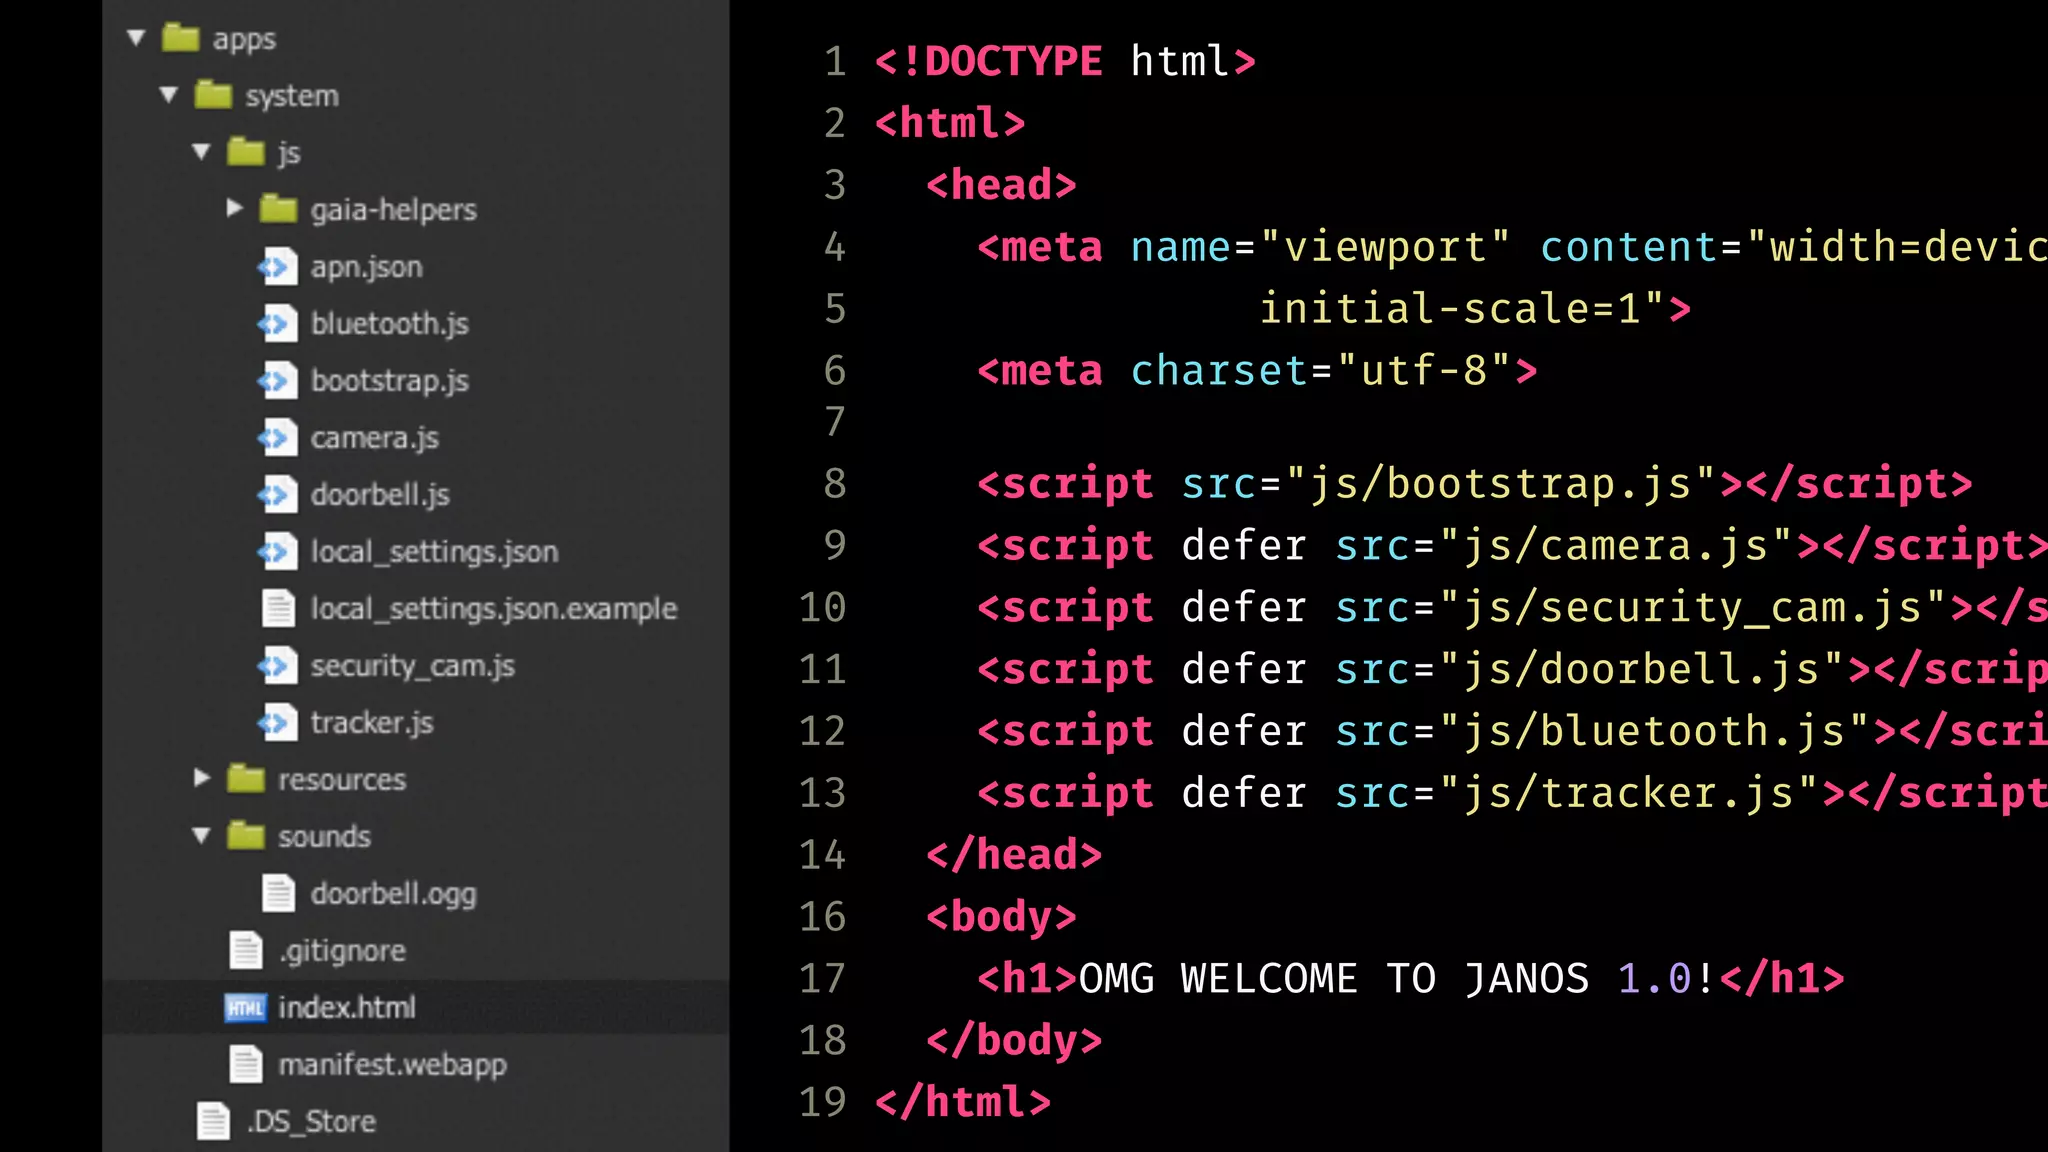2048x1152 pixels.
Task: Select the system folder label
Action: click(292, 96)
